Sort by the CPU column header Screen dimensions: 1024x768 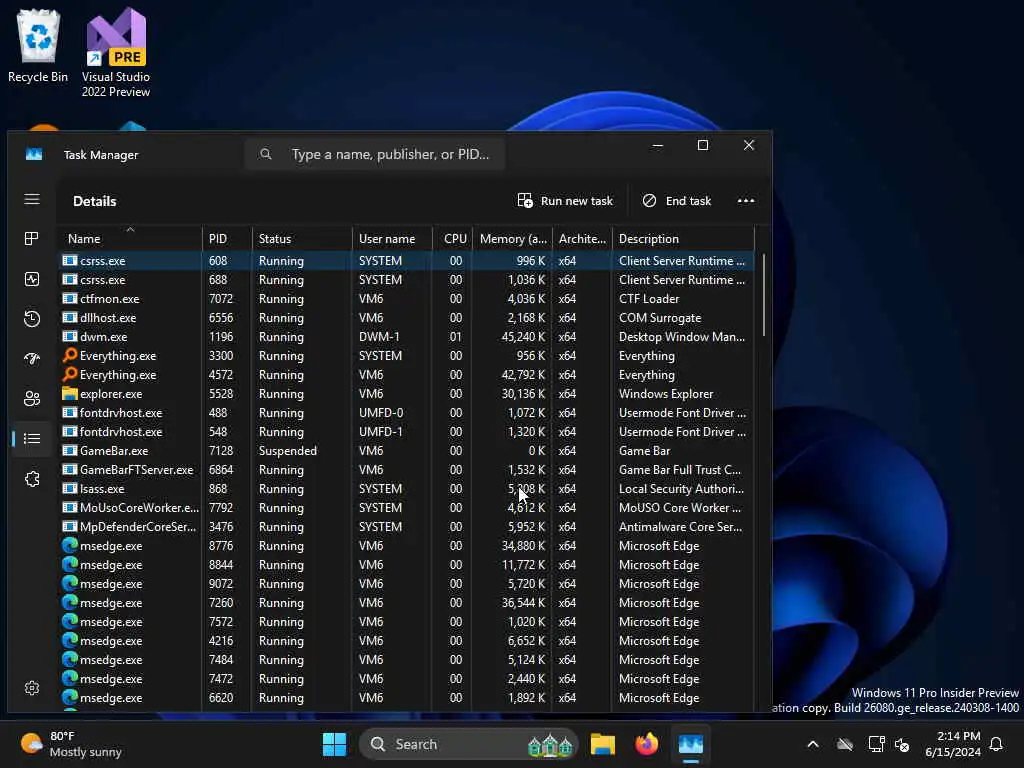coord(454,238)
